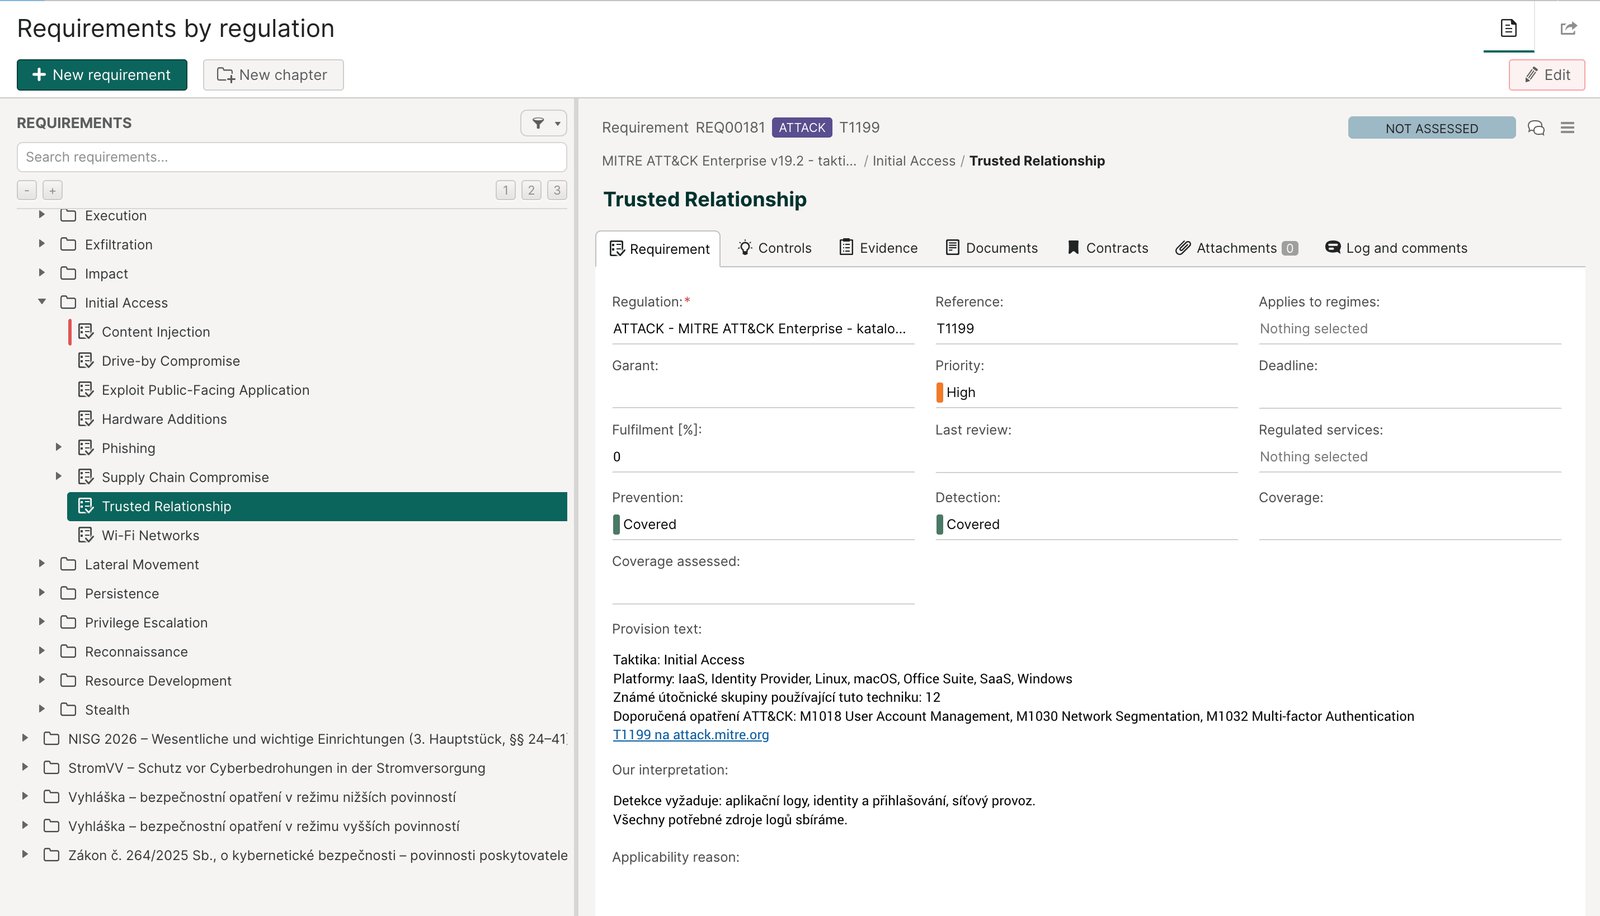This screenshot has height=916, width=1600.
Task: Click the Initial Access breadcrumb
Action: pos(914,161)
